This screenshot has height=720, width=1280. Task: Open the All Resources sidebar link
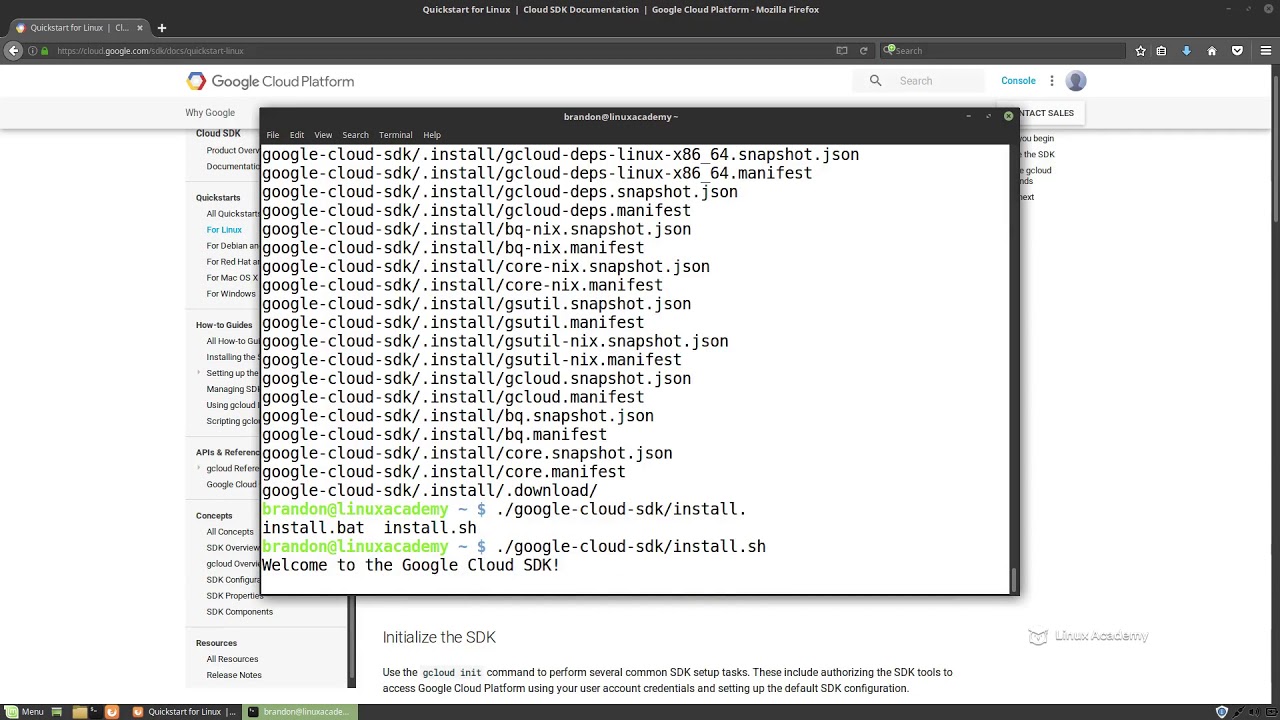pyautogui.click(x=232, y=659)
